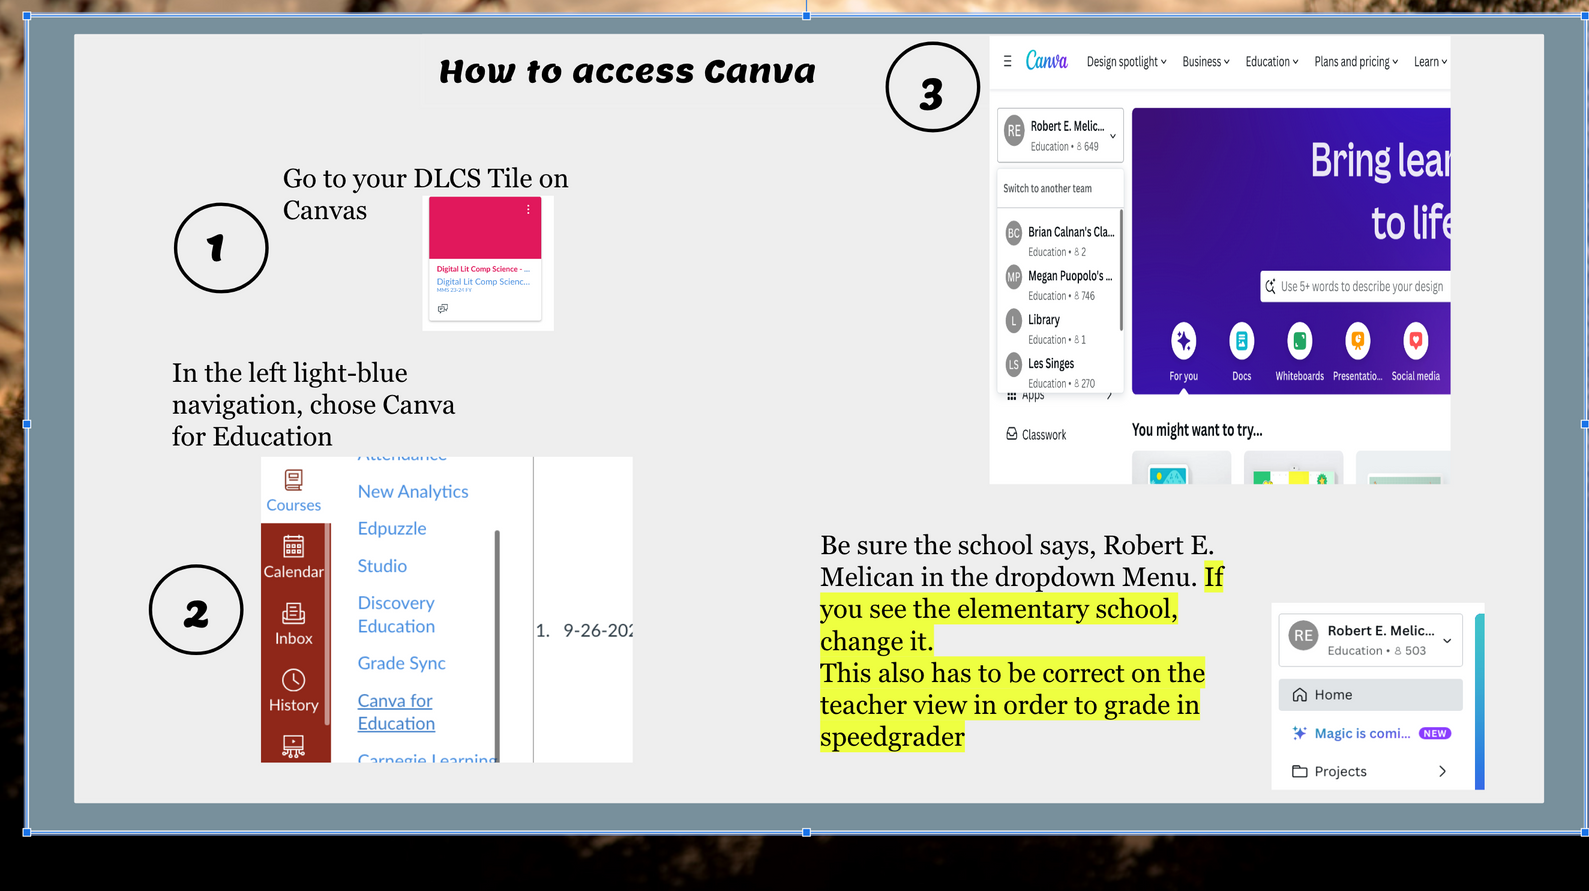Screen dimensions: 1589x891
Task: Open the DLCS course tile
Action: pyautogui.click(x=485, y=259)
